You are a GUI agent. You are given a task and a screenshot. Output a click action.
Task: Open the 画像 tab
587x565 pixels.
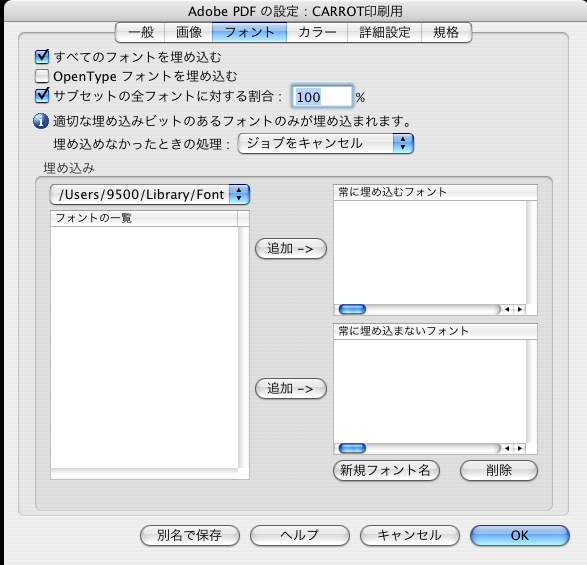pyautogui.click(x=188, y=32)
